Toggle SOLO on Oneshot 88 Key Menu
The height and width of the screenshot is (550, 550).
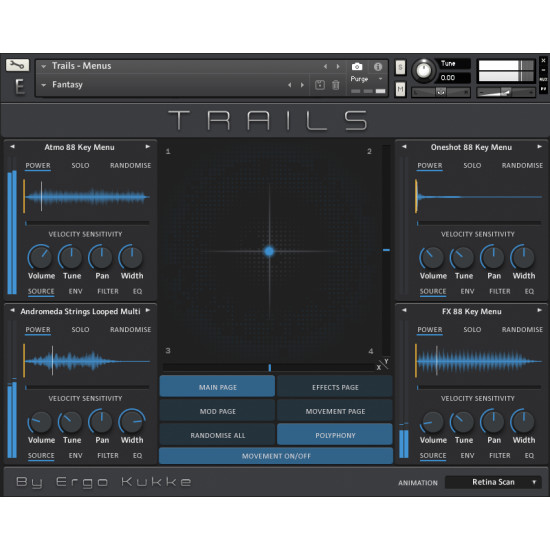point(472,166)
